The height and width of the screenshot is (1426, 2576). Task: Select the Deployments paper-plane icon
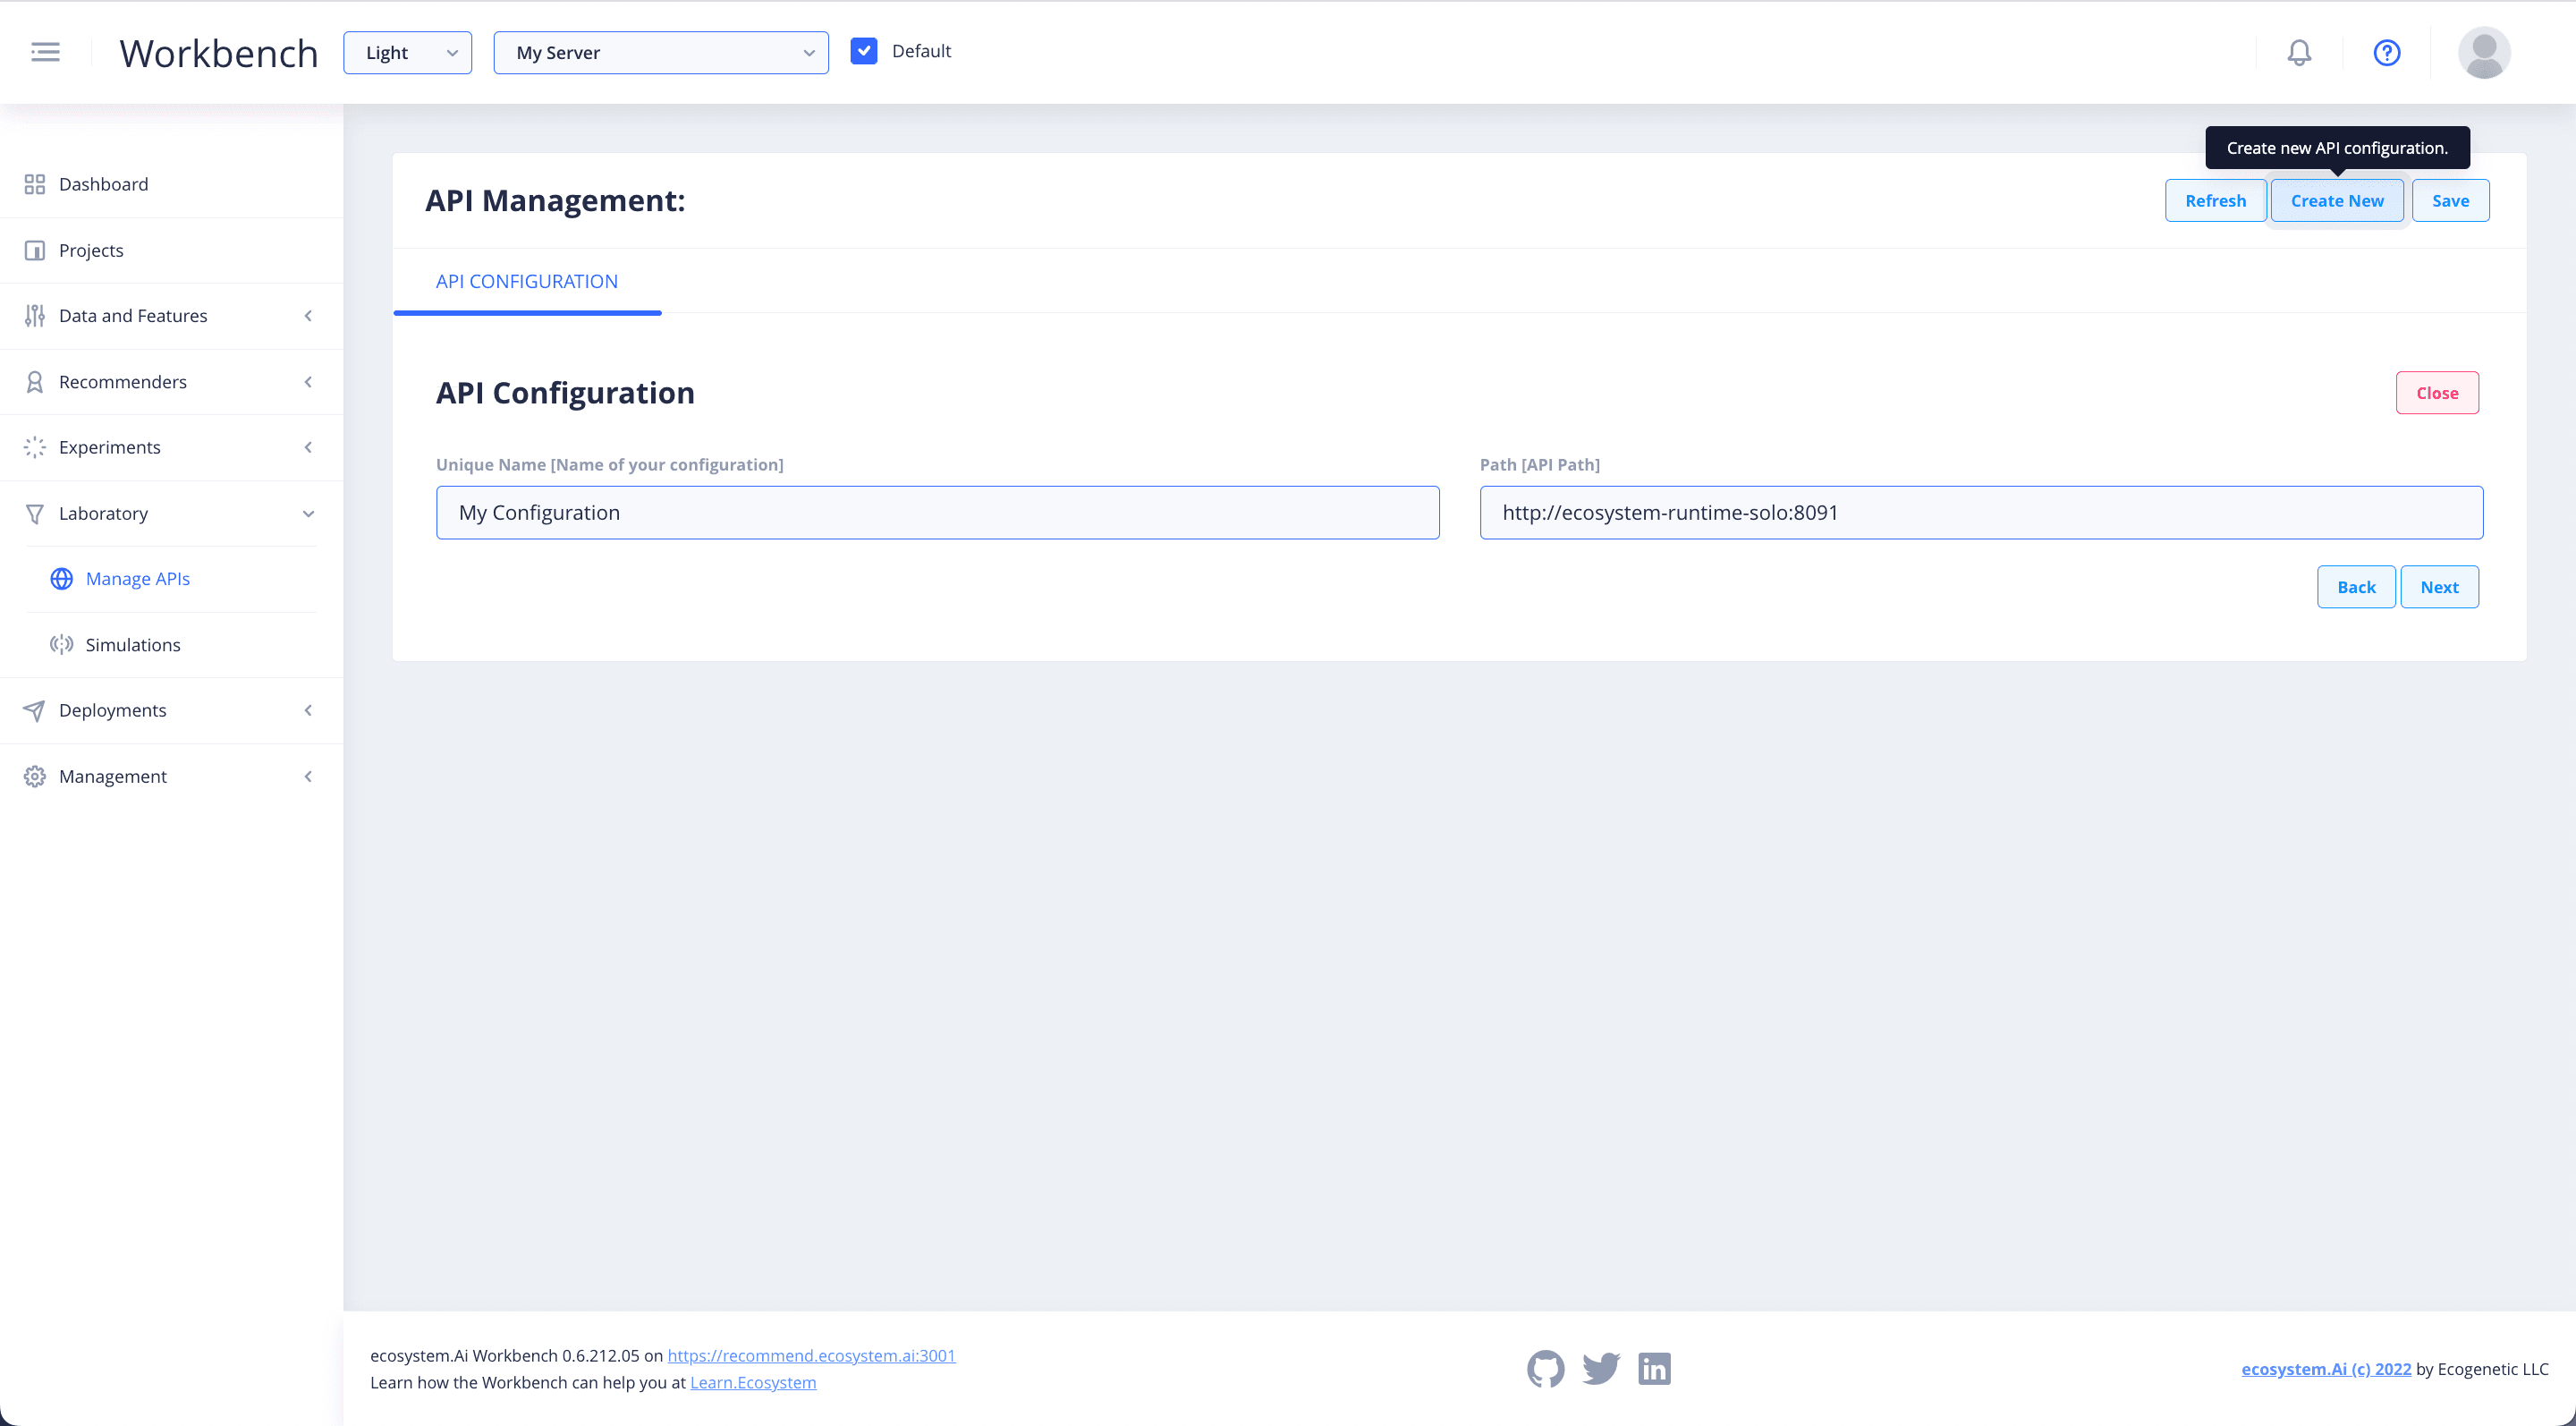34,710
